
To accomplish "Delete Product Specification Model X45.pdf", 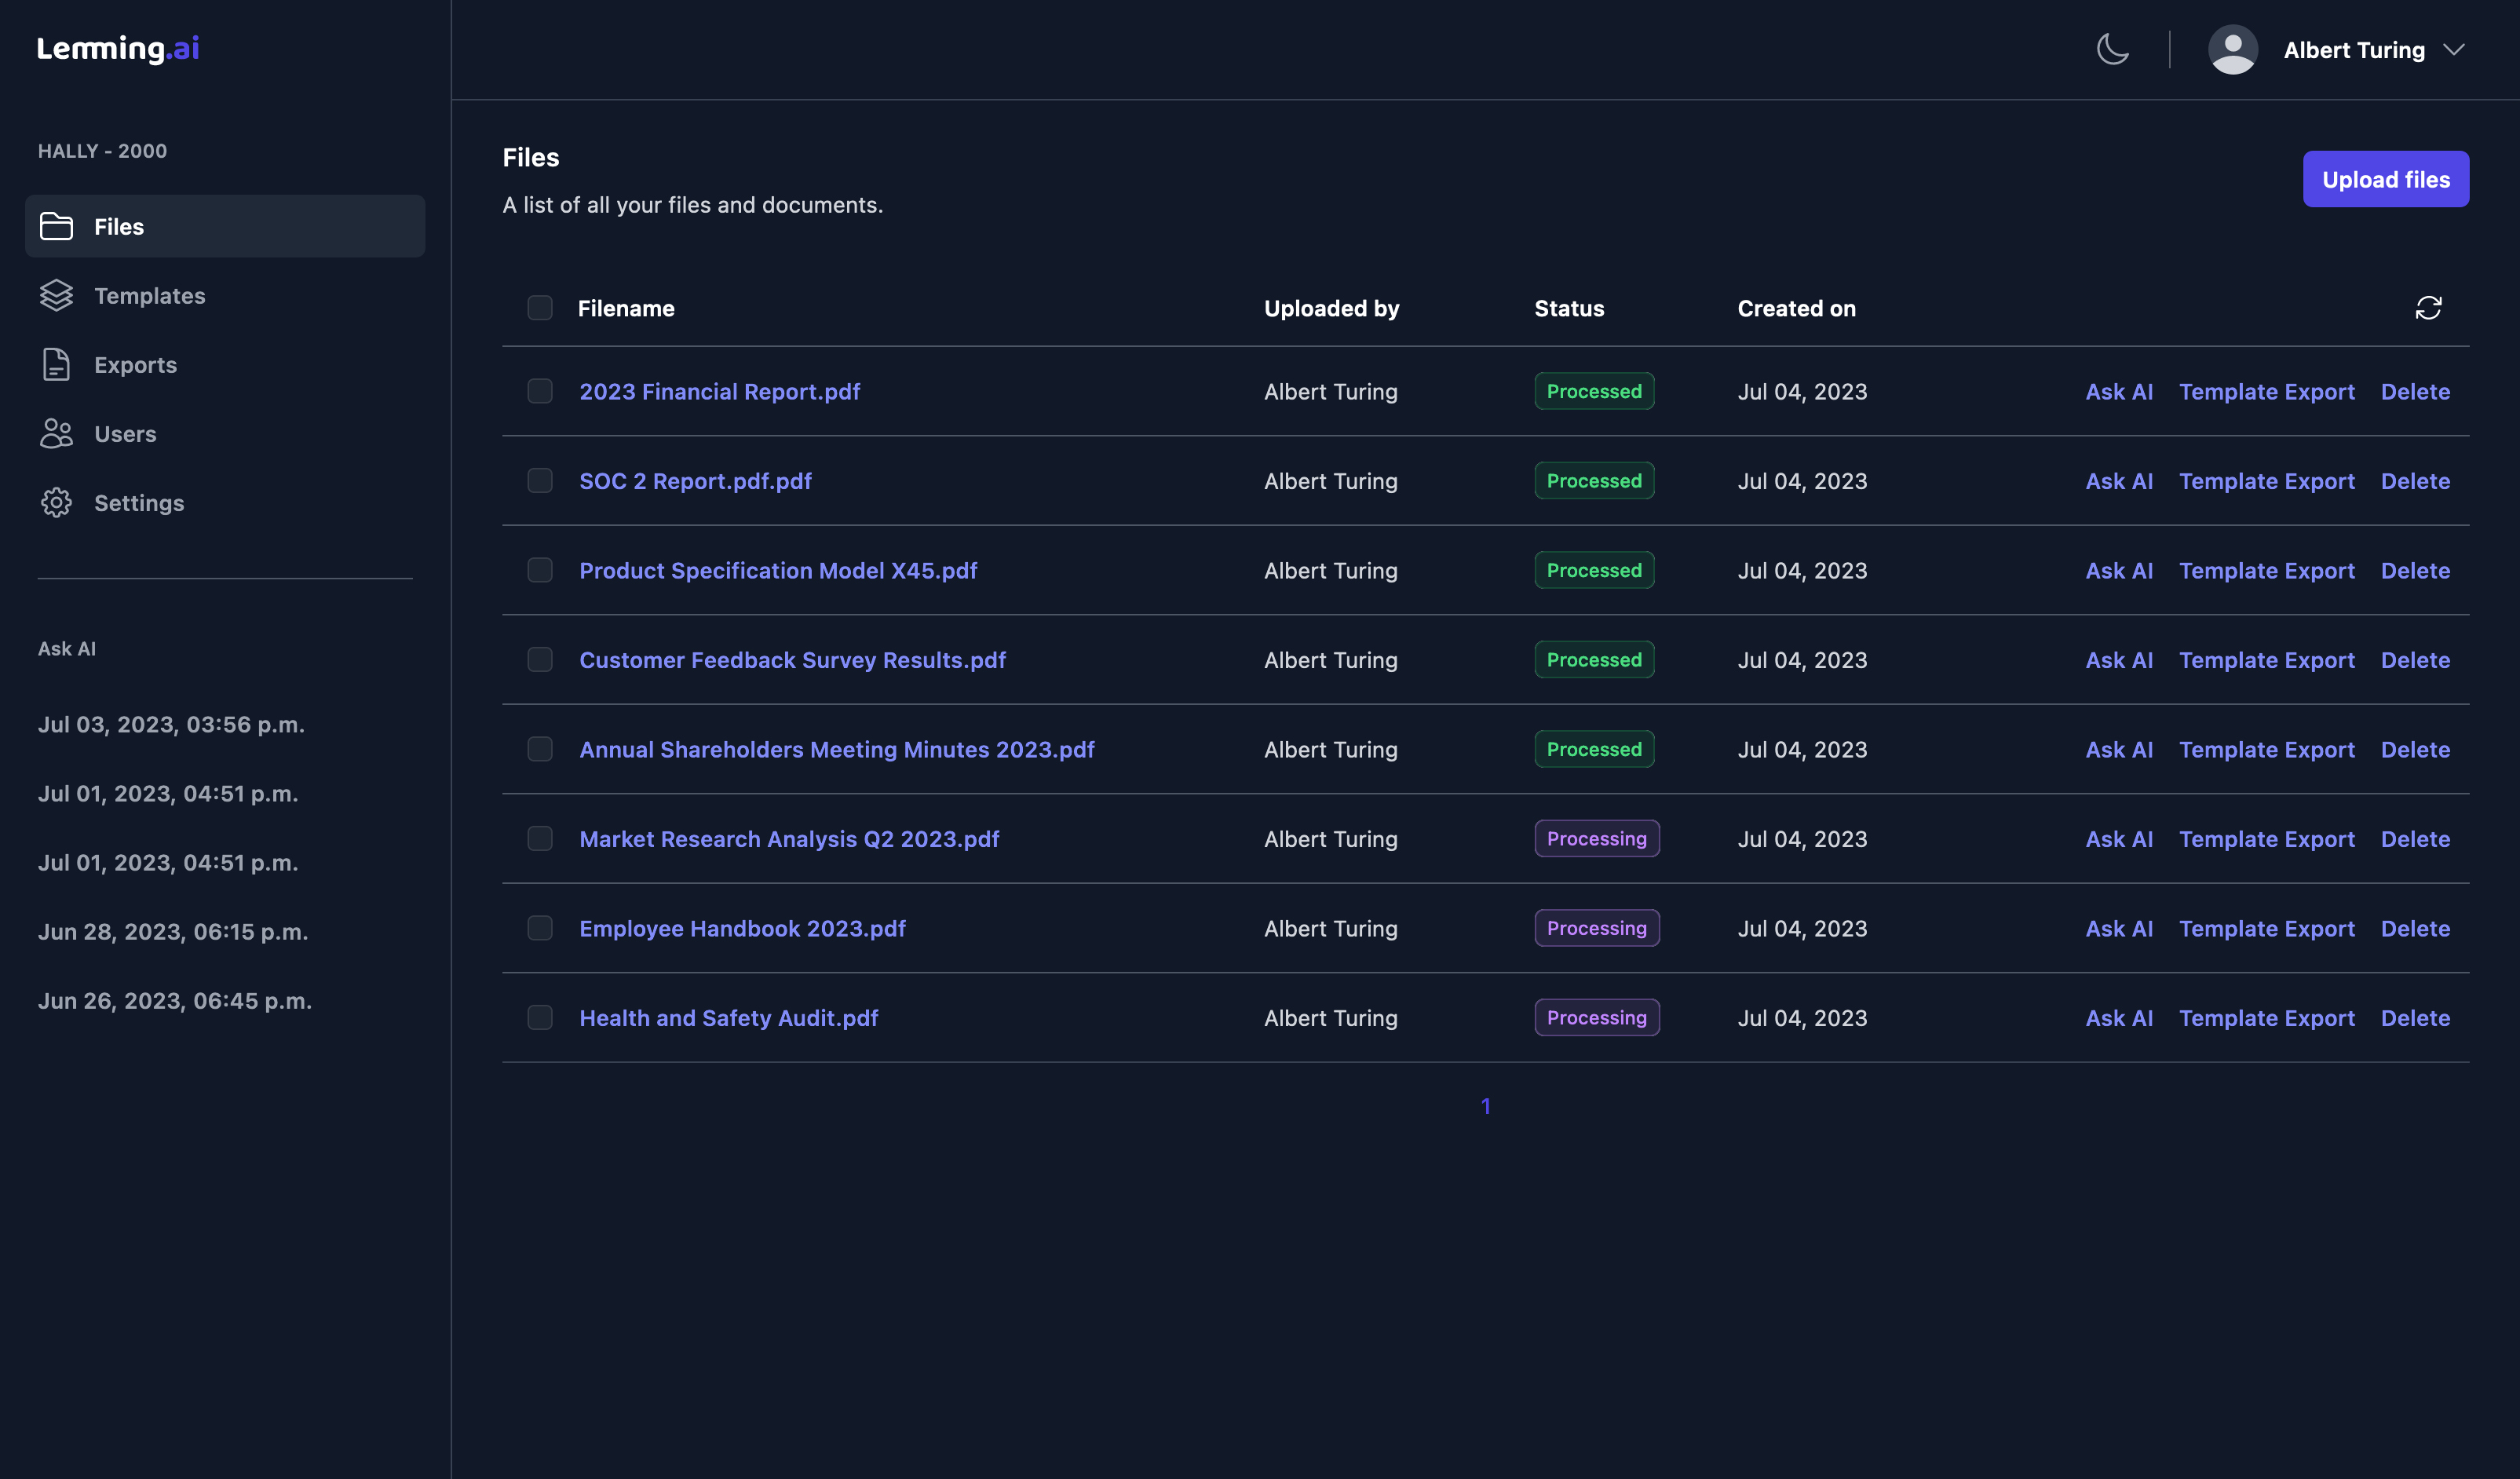I will (2415, 571).
